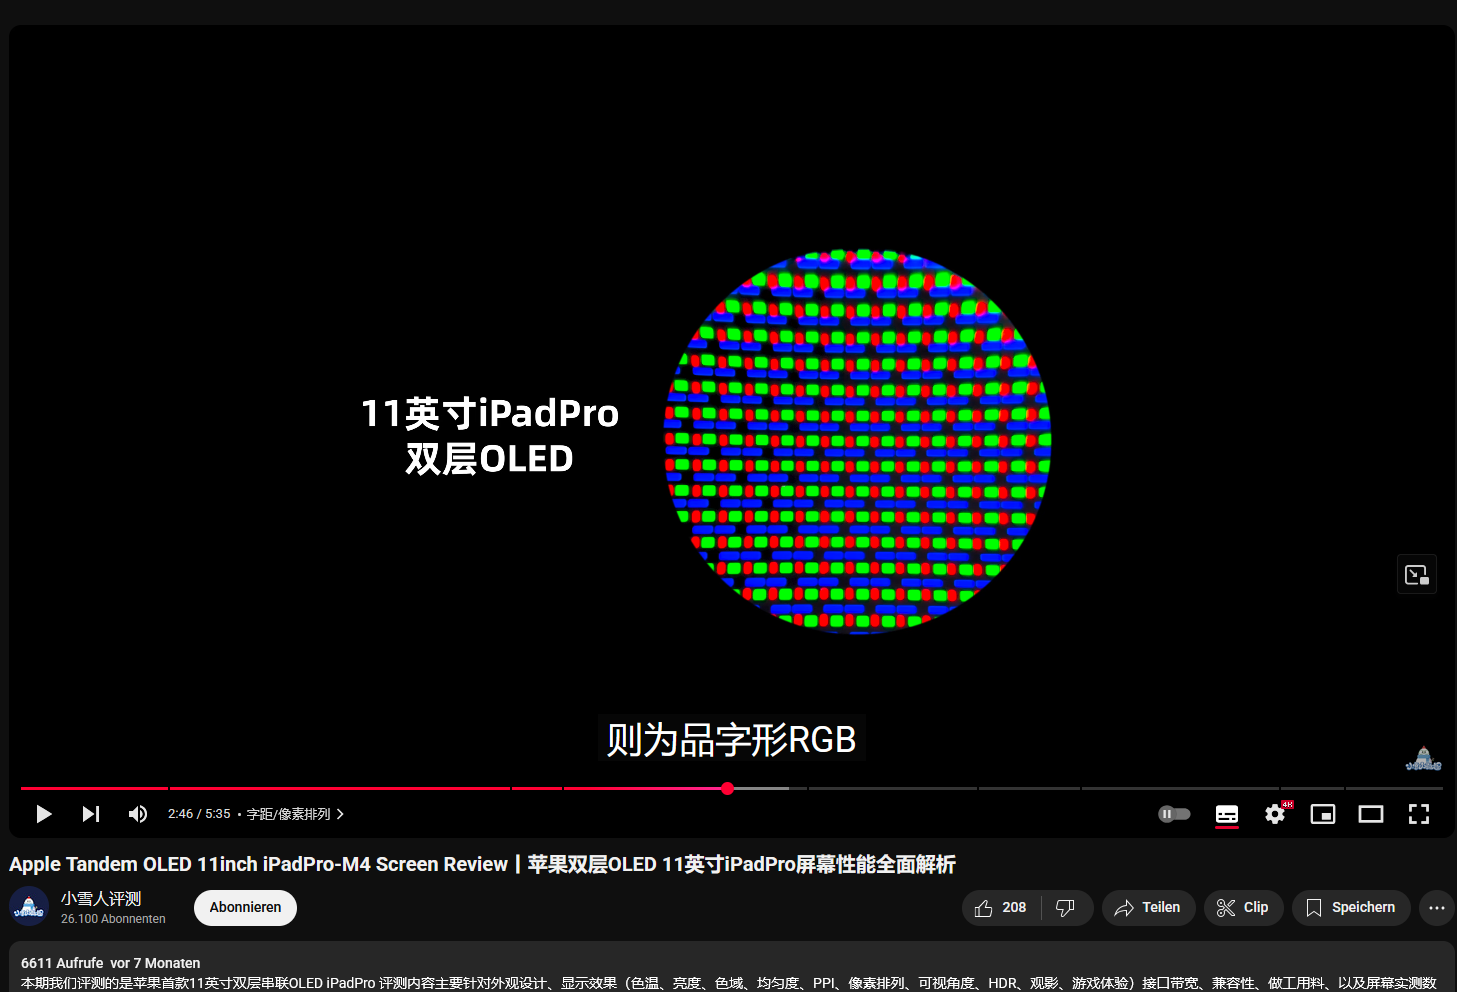
Task: Click the picture-in-picture pop-out icon
Action: [1416, 574]
